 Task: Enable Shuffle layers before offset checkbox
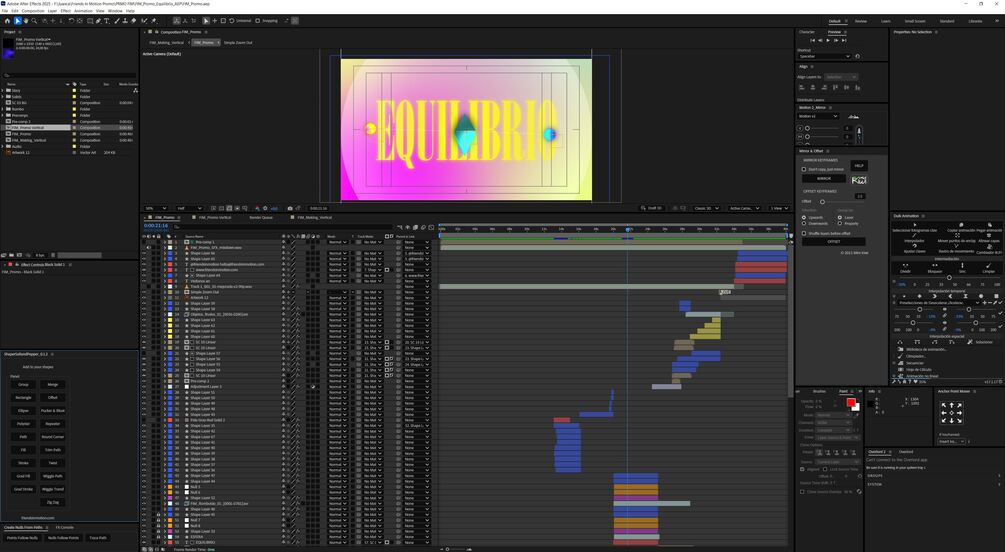pyautogui.click(x=804, y=233)
